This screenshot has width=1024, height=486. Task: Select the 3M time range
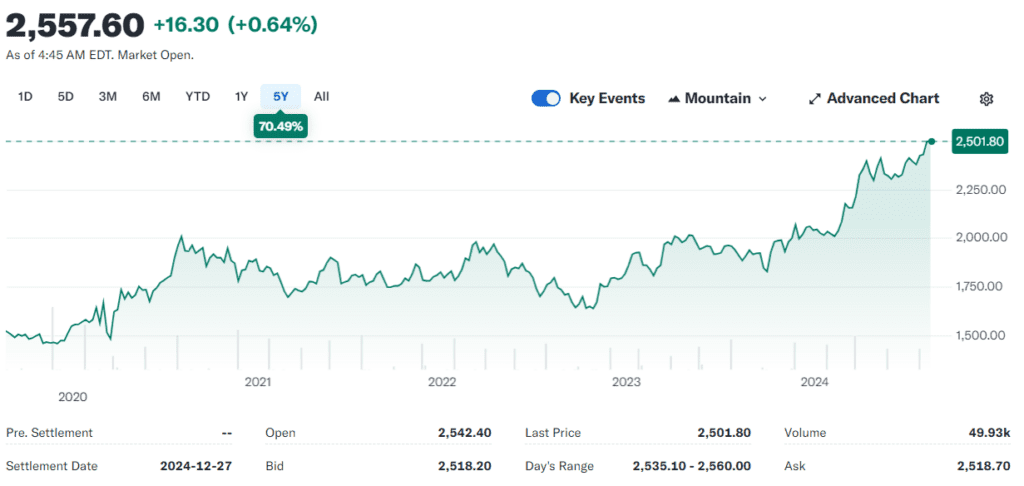pos(108,97)
